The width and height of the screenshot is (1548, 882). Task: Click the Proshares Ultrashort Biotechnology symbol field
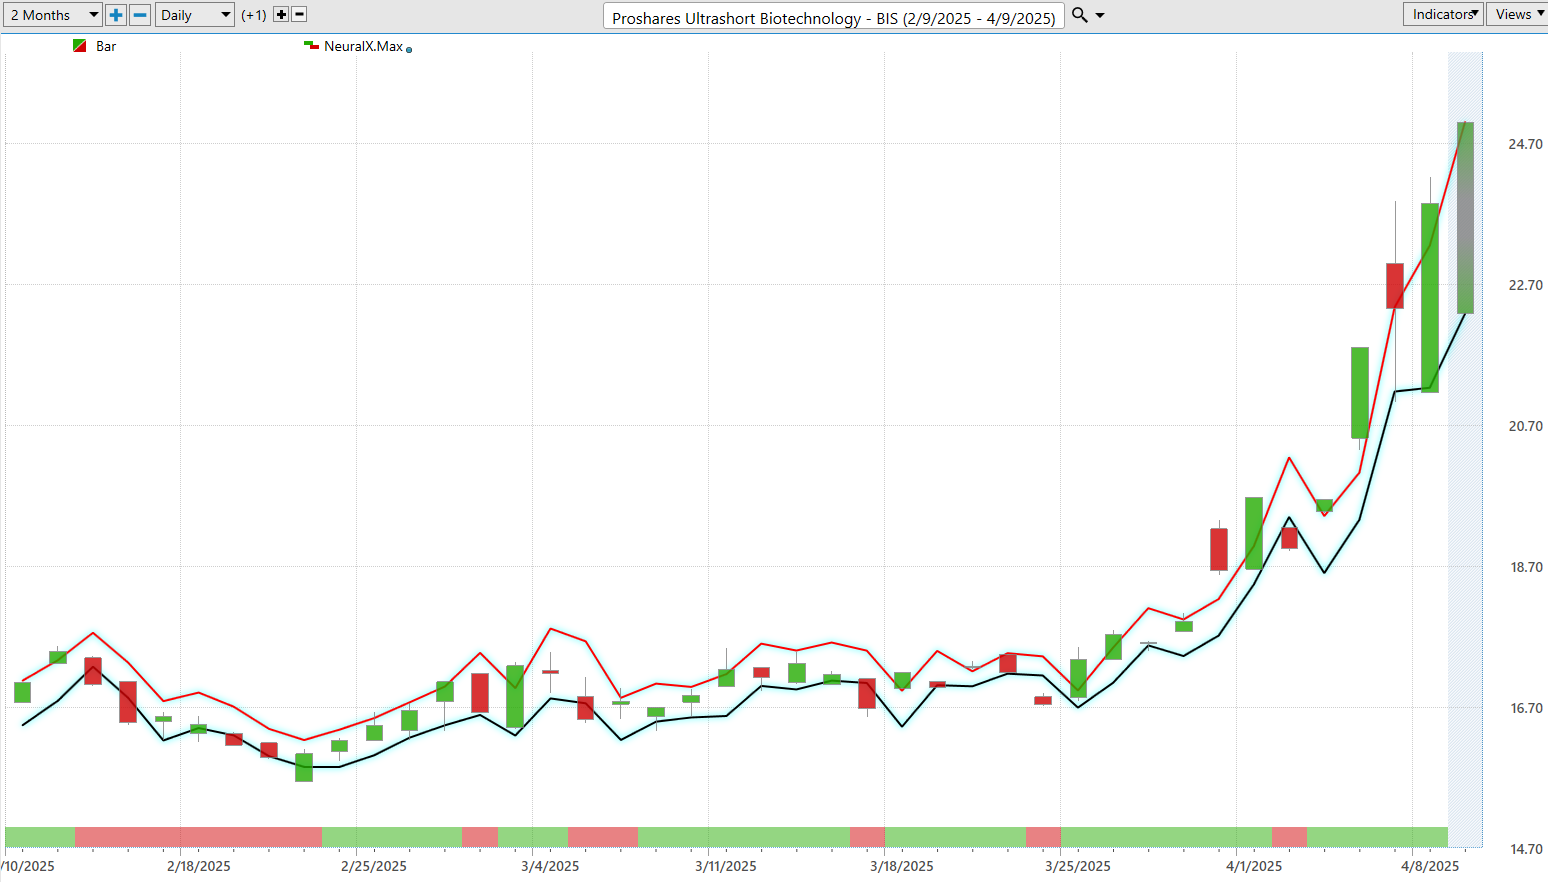tap(834, 17)
